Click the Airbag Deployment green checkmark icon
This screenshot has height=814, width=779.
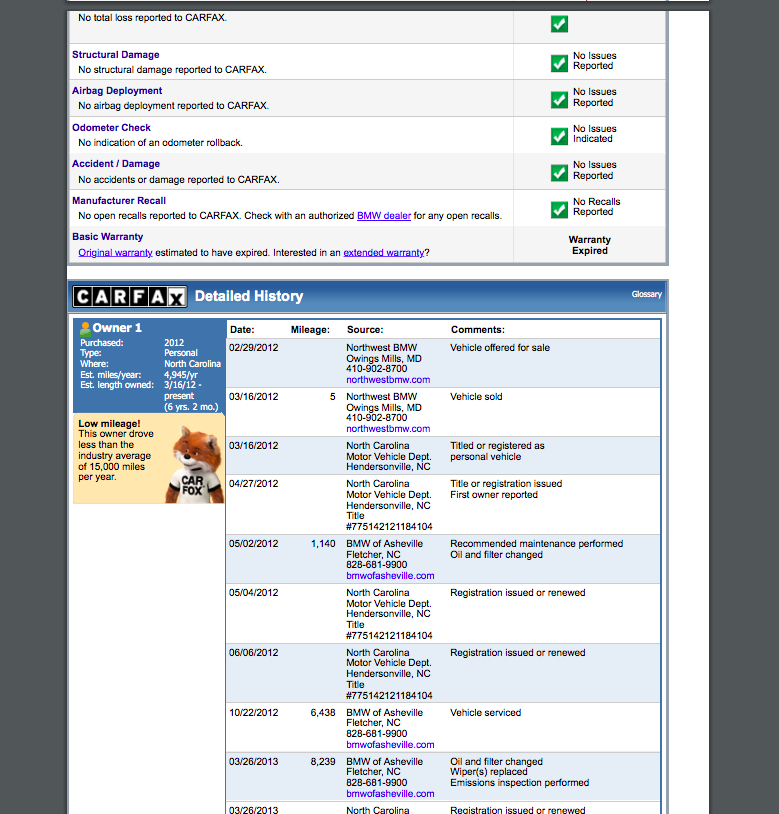pyautogui.click(x=559, y=99)
